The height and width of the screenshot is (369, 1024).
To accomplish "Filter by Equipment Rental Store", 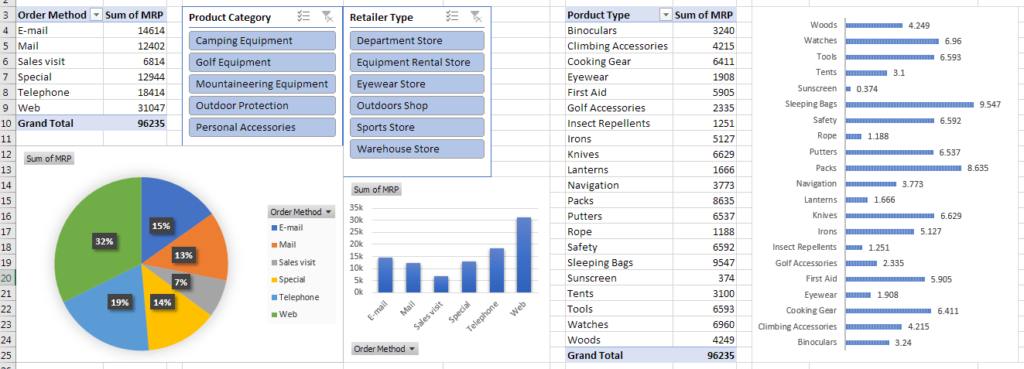I will [417, 62].
